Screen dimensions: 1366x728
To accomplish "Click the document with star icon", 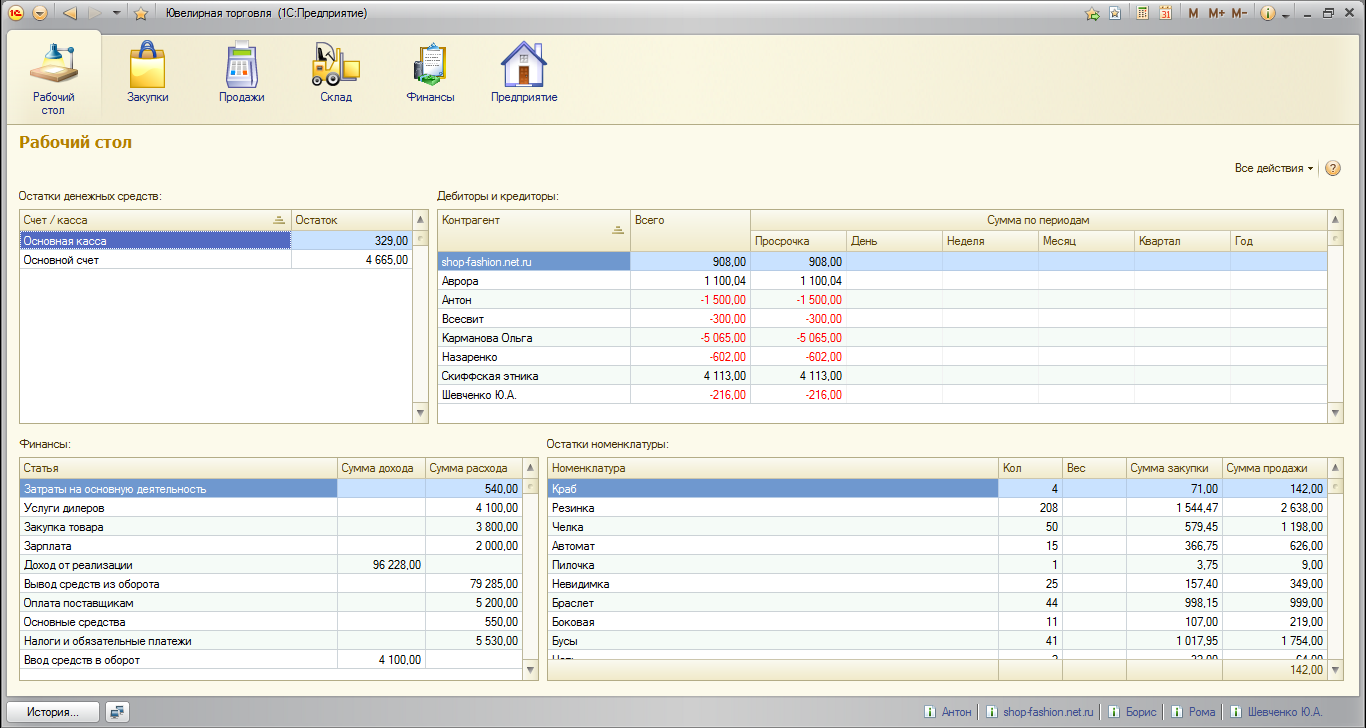I will tap(1115, 13).
